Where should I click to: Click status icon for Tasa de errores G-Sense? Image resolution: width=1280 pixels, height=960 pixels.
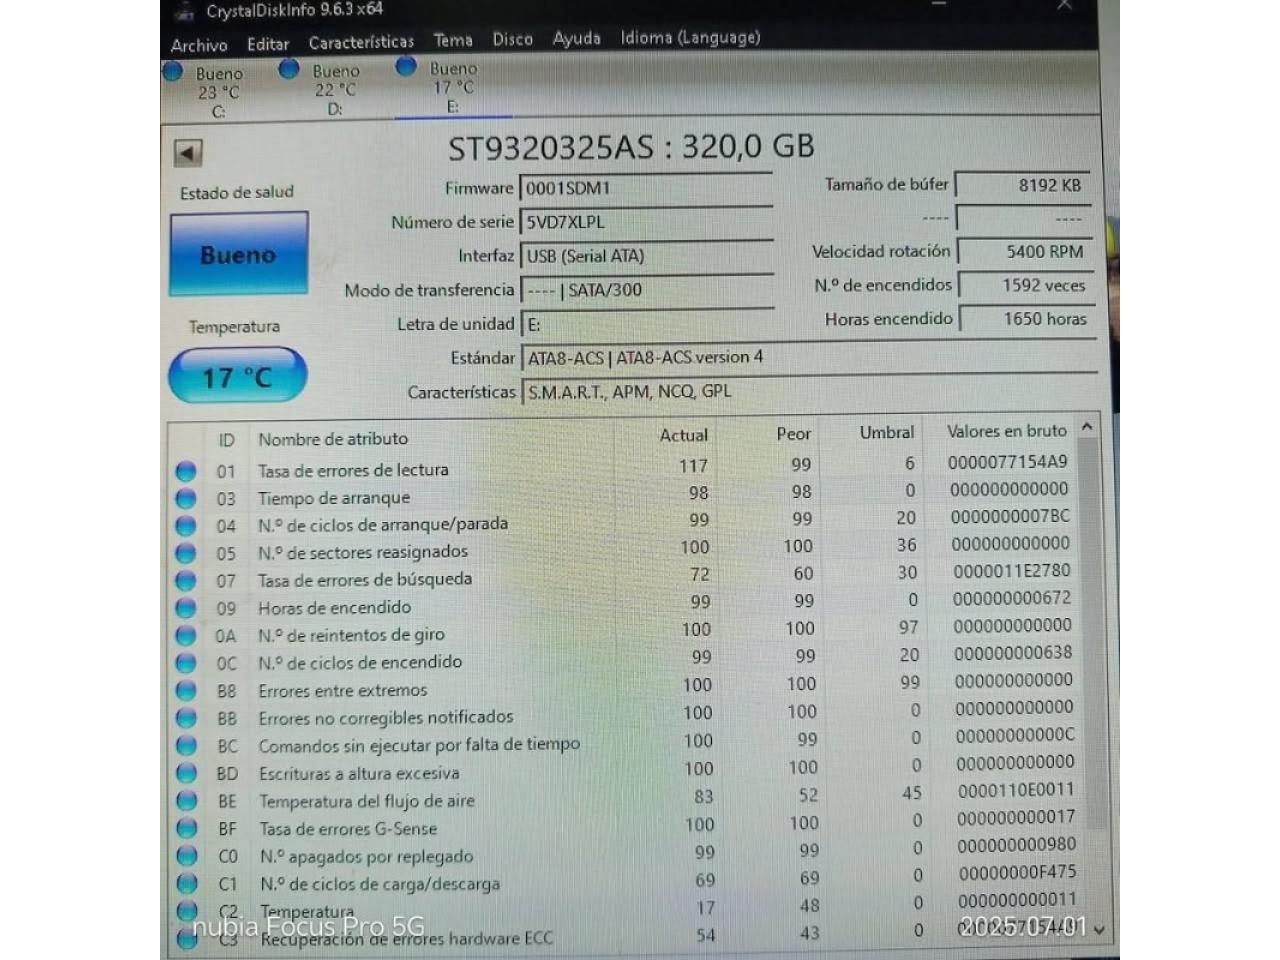click(x=186, y=828)
